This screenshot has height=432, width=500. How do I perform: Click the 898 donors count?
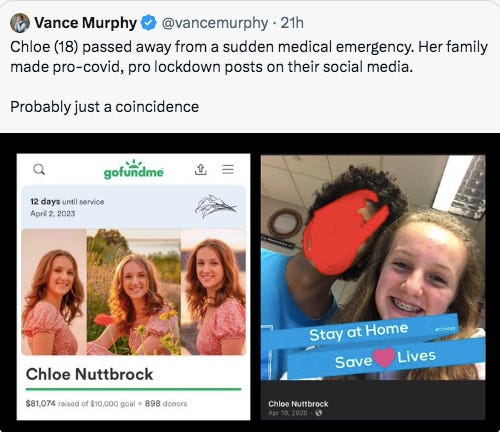[166, 403]
